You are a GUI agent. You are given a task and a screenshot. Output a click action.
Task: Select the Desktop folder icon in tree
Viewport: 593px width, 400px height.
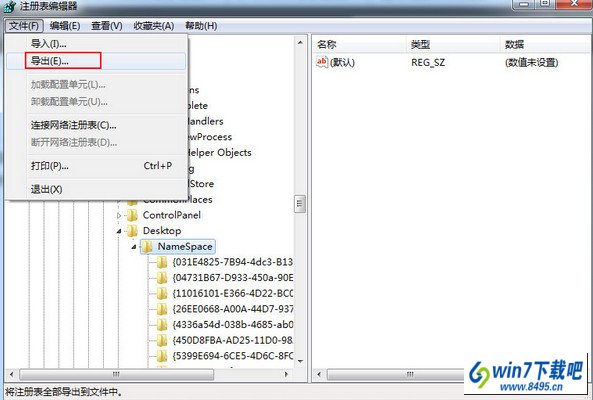click(132, 231)
